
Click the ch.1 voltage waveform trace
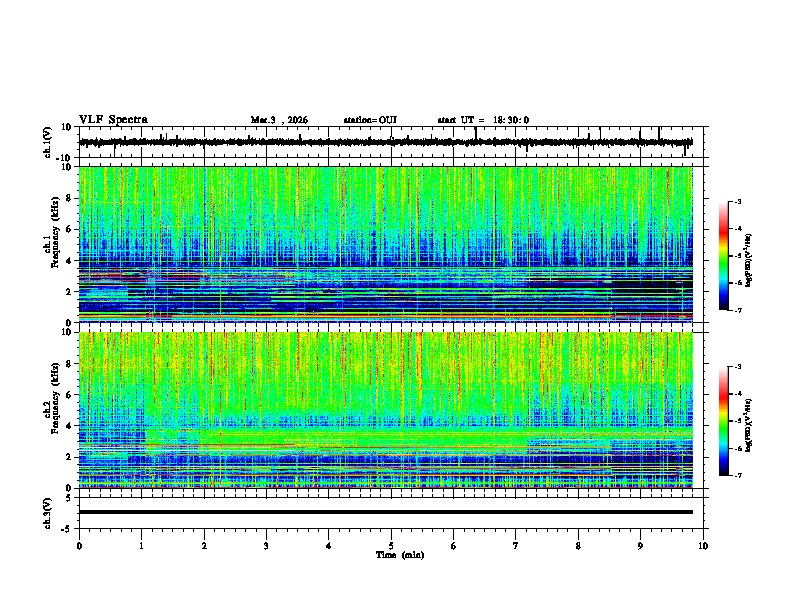(x=385, y=142)
